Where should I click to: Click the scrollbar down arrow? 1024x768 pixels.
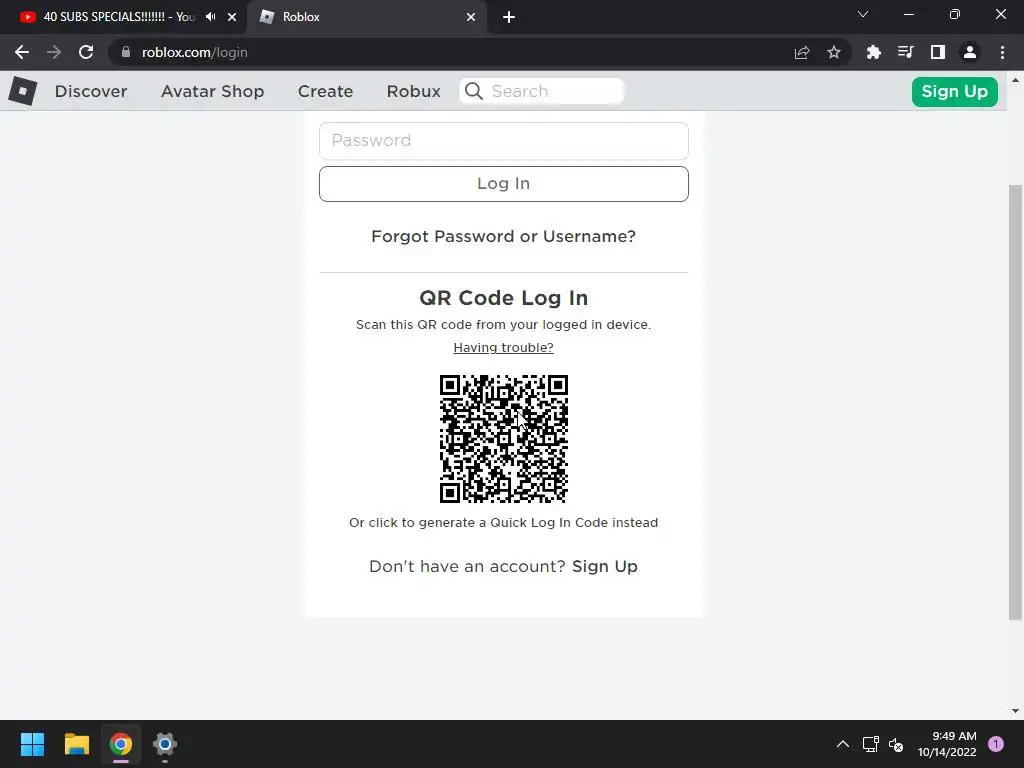pyautogui.click(x=1015, y=711)
